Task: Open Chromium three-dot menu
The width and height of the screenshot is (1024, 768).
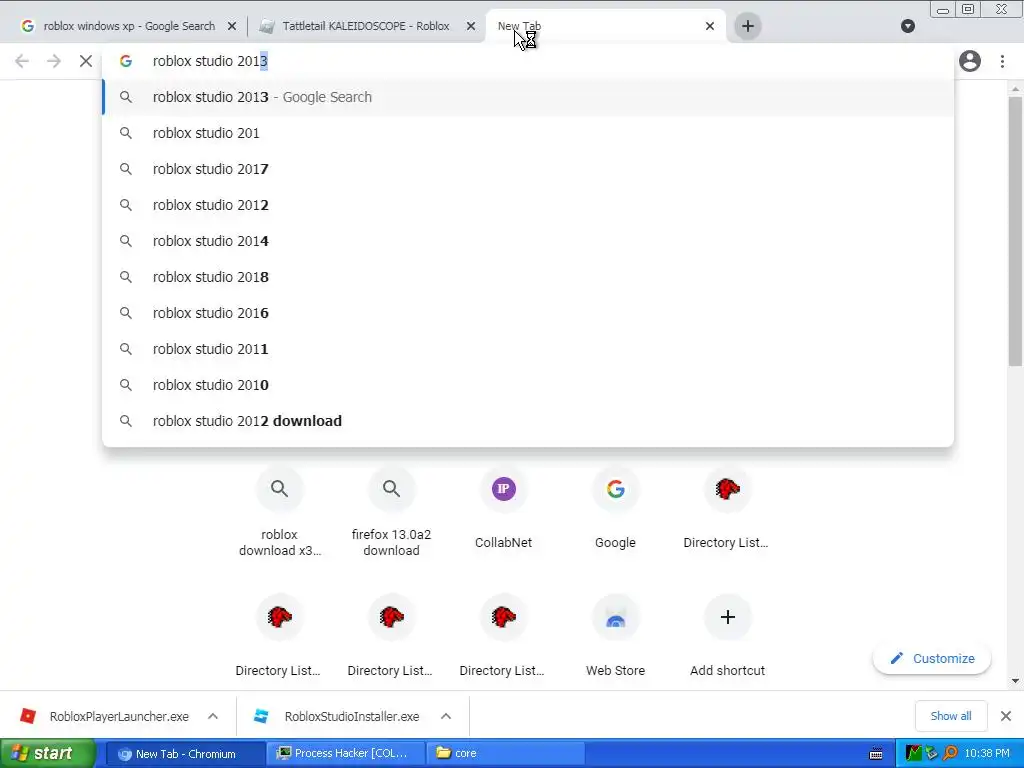Action: tap(1002, 61)
